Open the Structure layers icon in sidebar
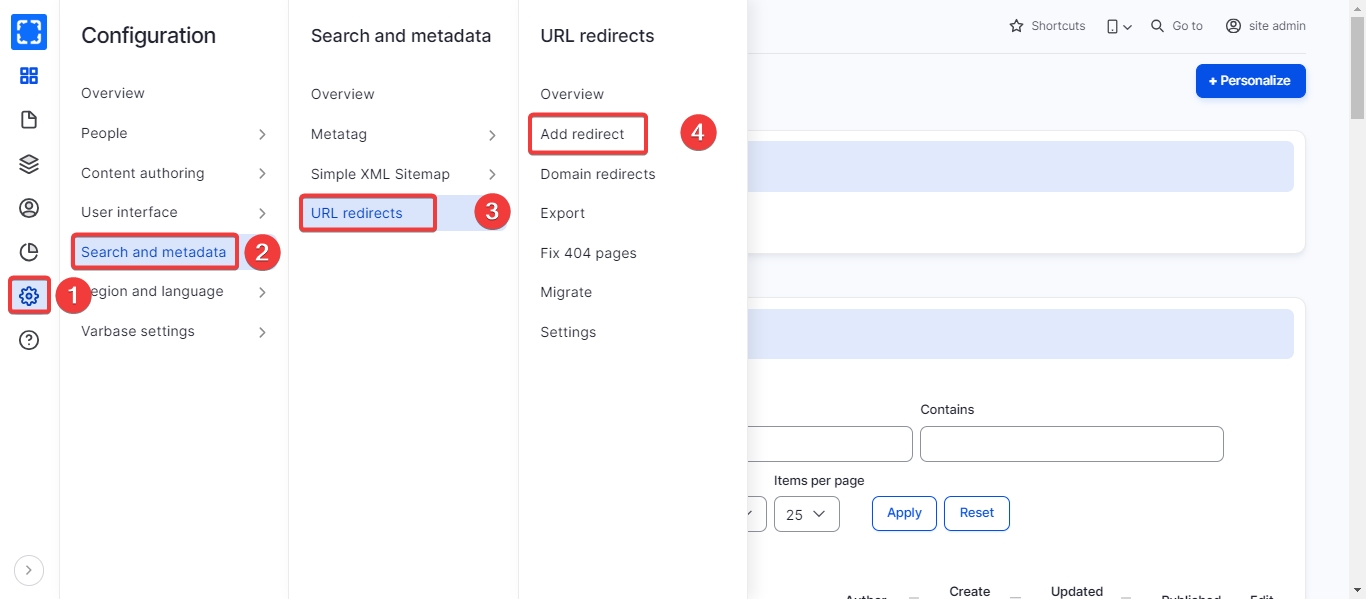The height and width of the screenshot is (599, 1366). (x=29, y=164)
